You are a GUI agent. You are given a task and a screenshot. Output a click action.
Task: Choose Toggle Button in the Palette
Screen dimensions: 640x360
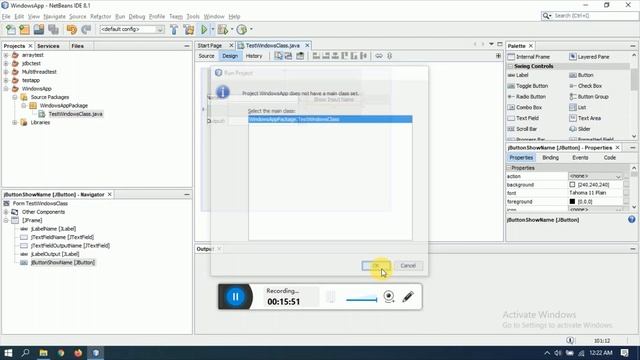coord(532,86)
